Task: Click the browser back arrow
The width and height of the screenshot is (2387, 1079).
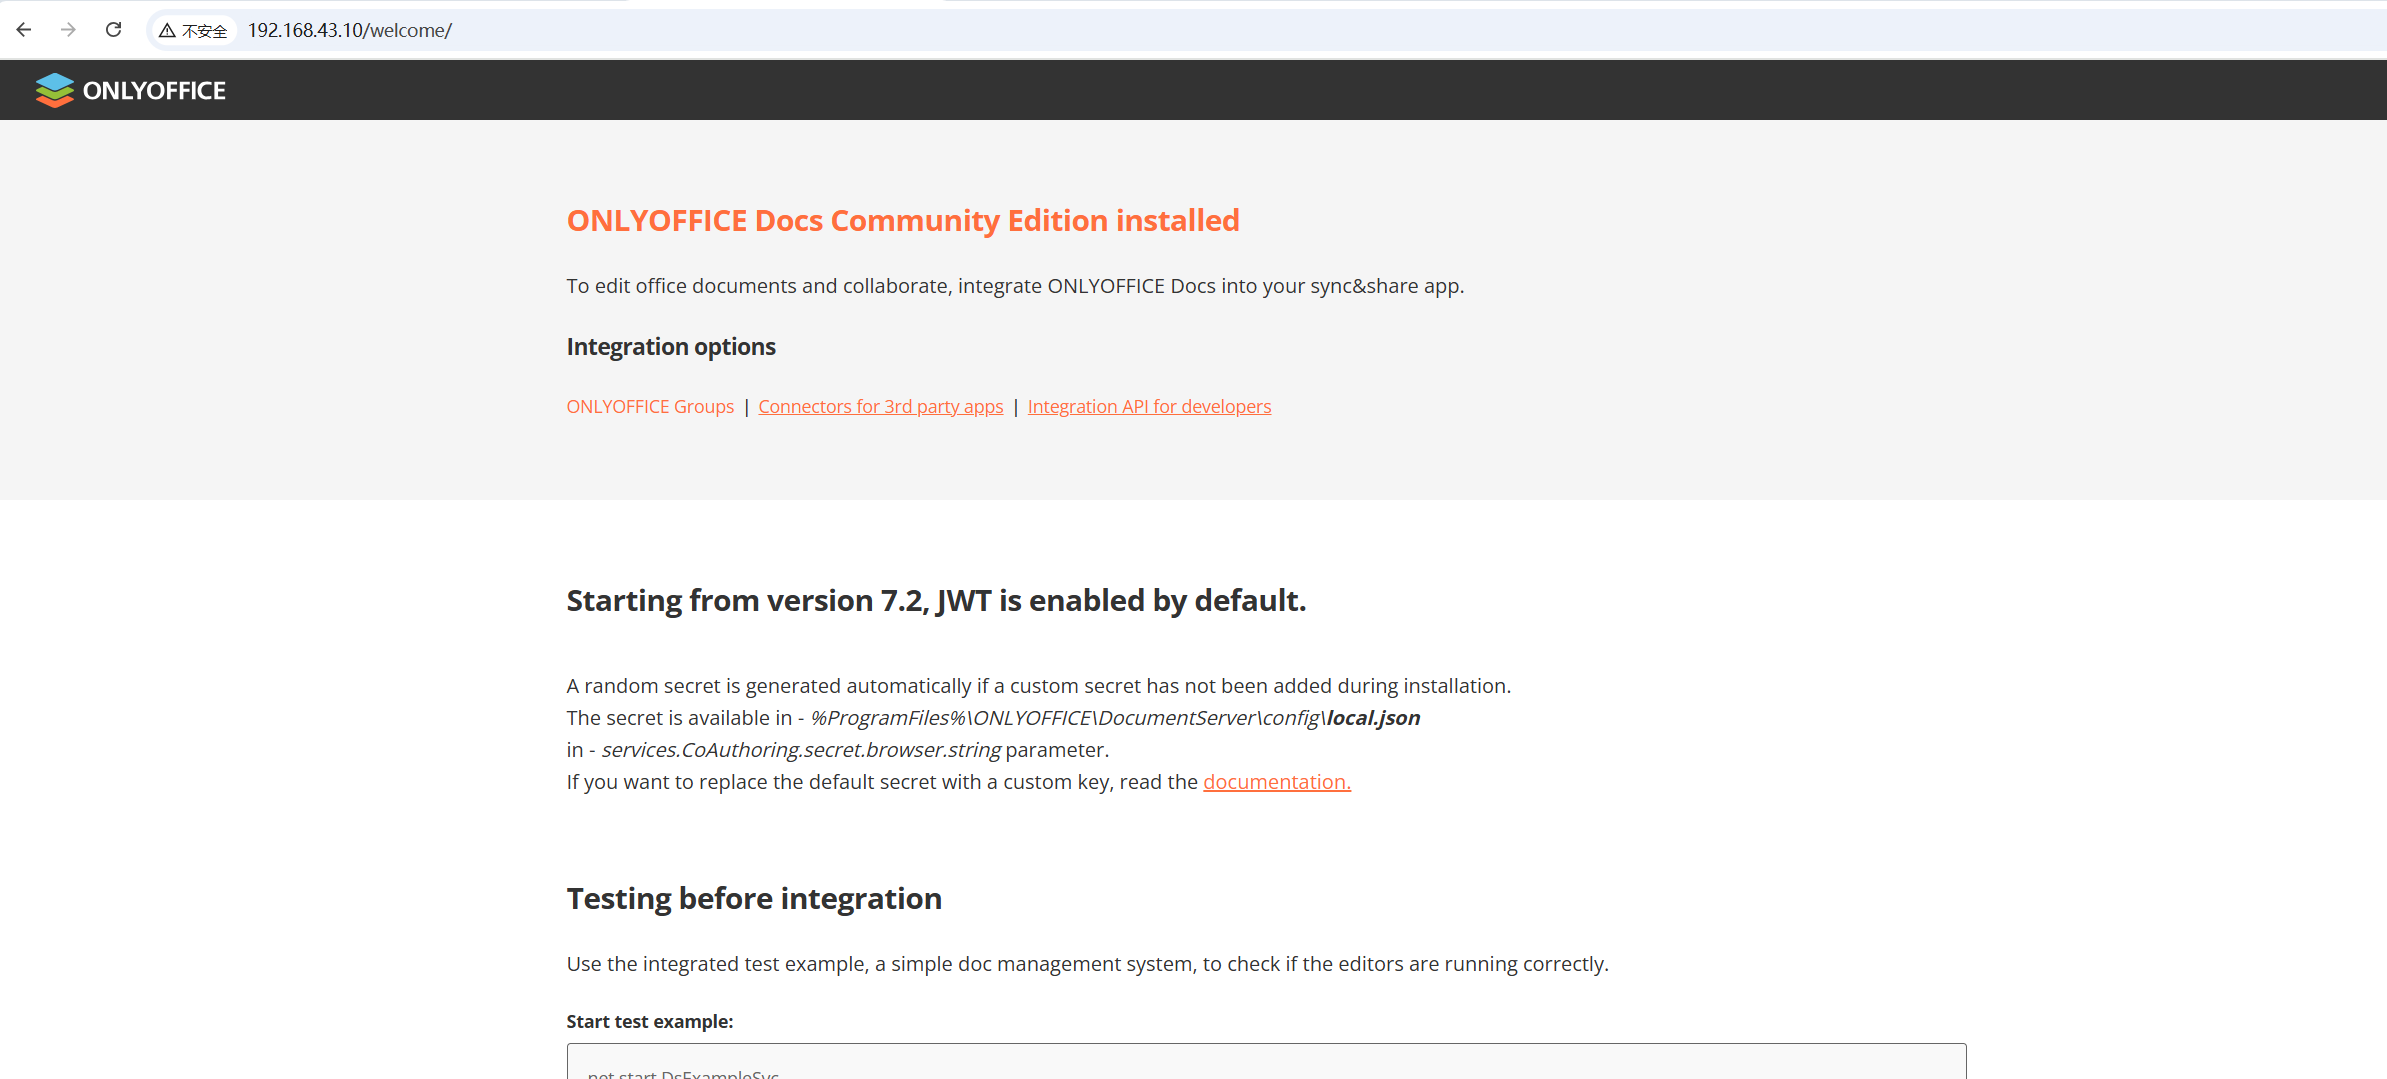Action: [x=24, y=30]
